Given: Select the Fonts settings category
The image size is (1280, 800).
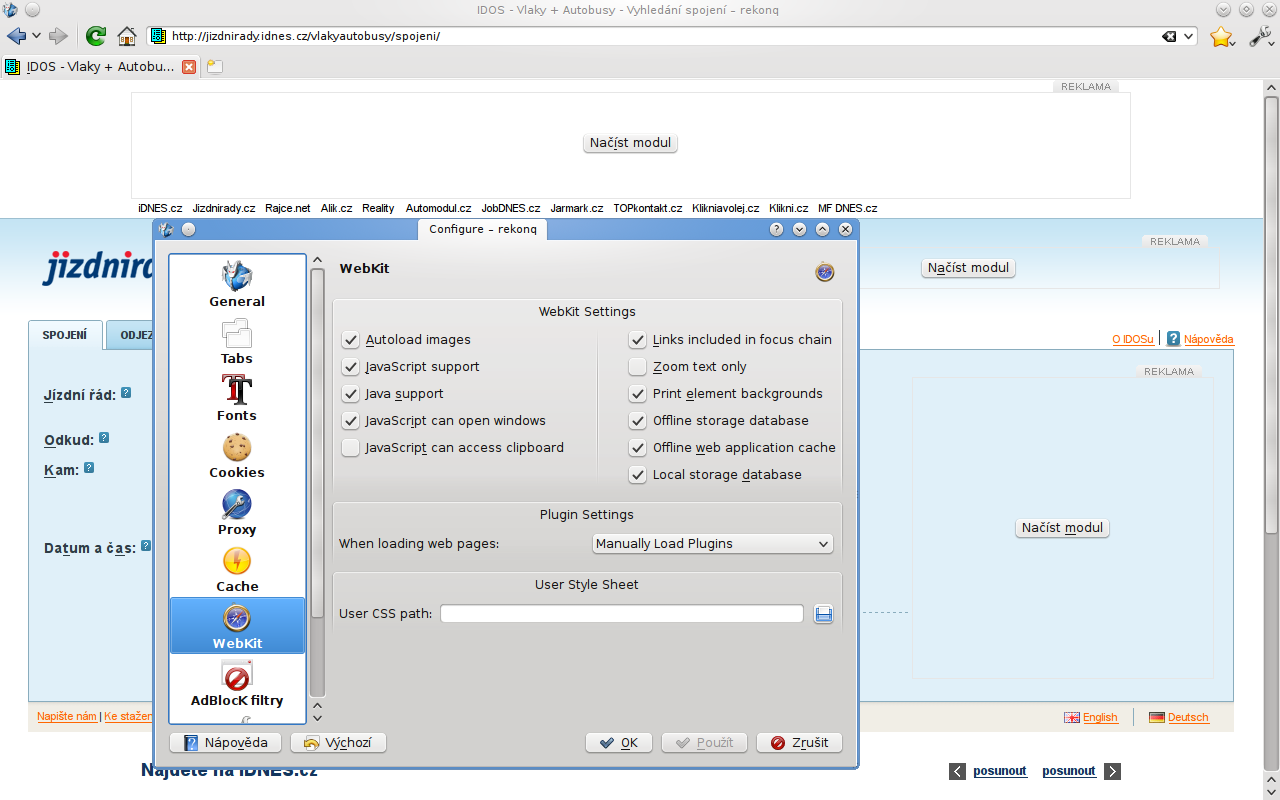Looking at the screenshot, I should pos(237,398).
